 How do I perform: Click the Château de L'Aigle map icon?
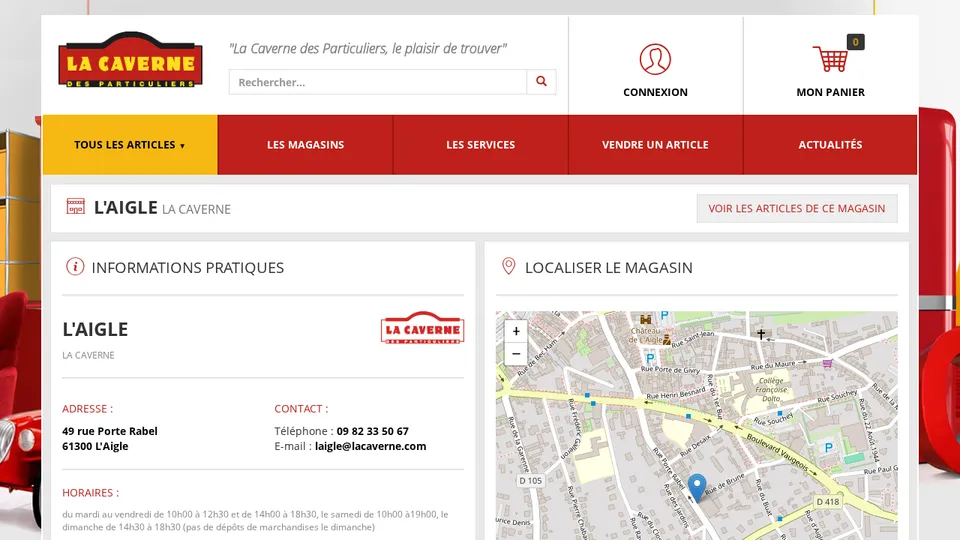tap(645, 320)
